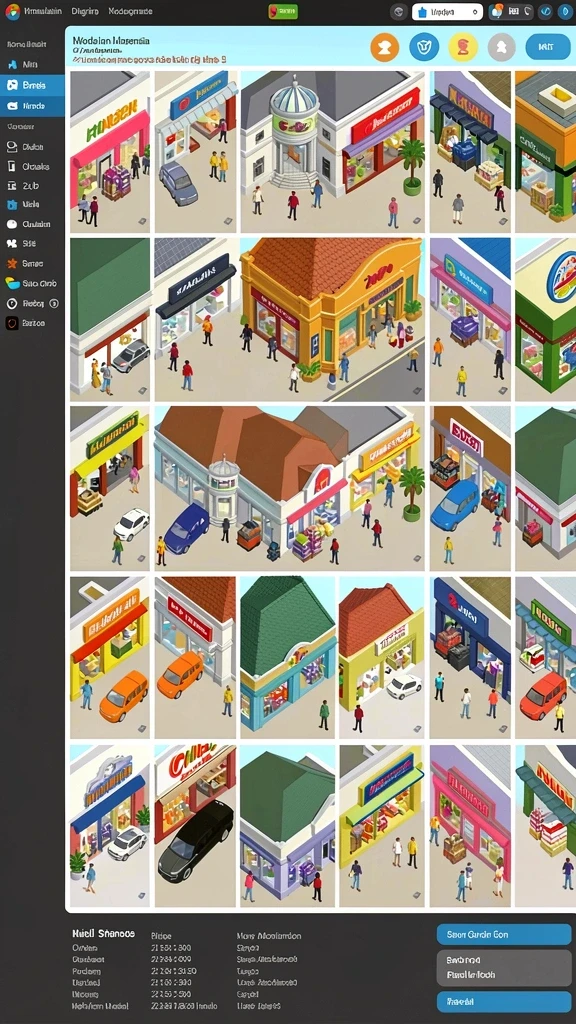The width and height of the screenshot is (576, 1024).
Task: Open the thumbnail with the blue car parked by a shop
Action: coord(470,488)
